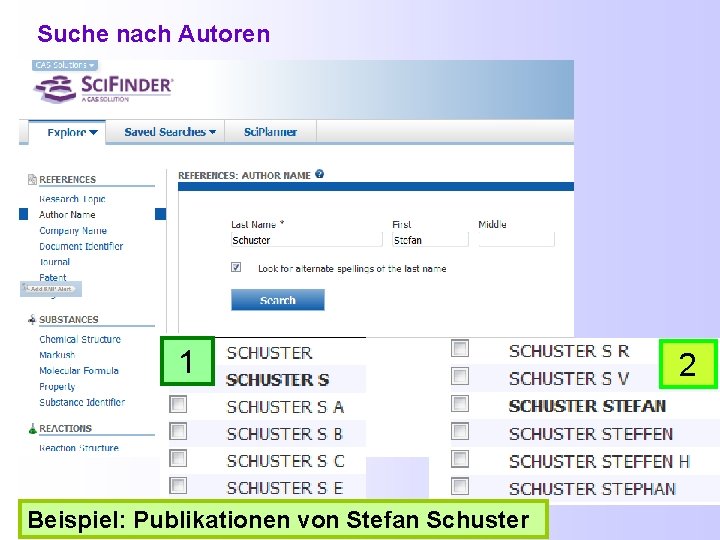The width and height of the screenshot is (720, 540).
Task: Select Author Name in the sidebar
Action: pos(67,214)
